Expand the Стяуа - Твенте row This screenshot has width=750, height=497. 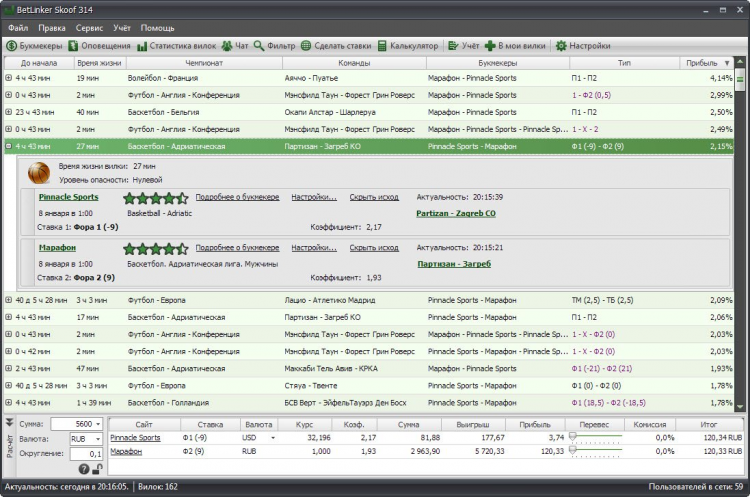pos(8,385)
